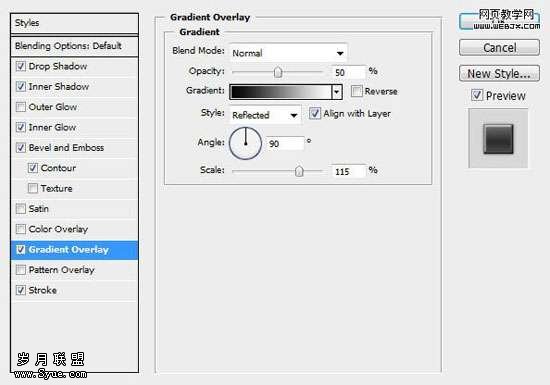The width and height of the screenshot is (550, 385).
Task: Toggle Align with Layer checkbox
Action: (x=315, y=113)
